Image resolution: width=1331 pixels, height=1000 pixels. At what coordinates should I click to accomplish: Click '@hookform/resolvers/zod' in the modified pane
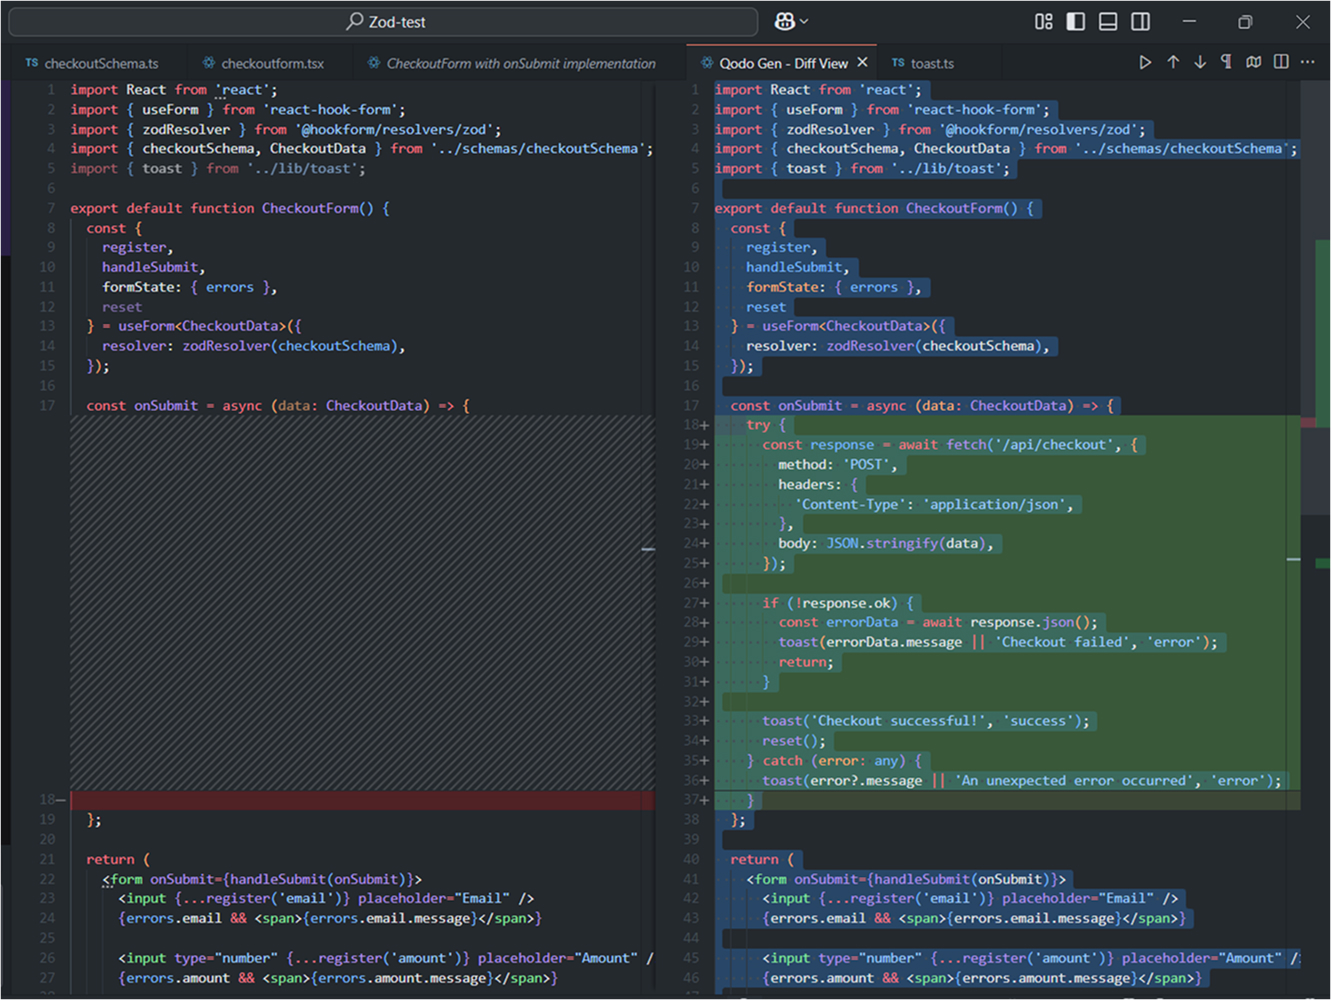point(1042,130)
